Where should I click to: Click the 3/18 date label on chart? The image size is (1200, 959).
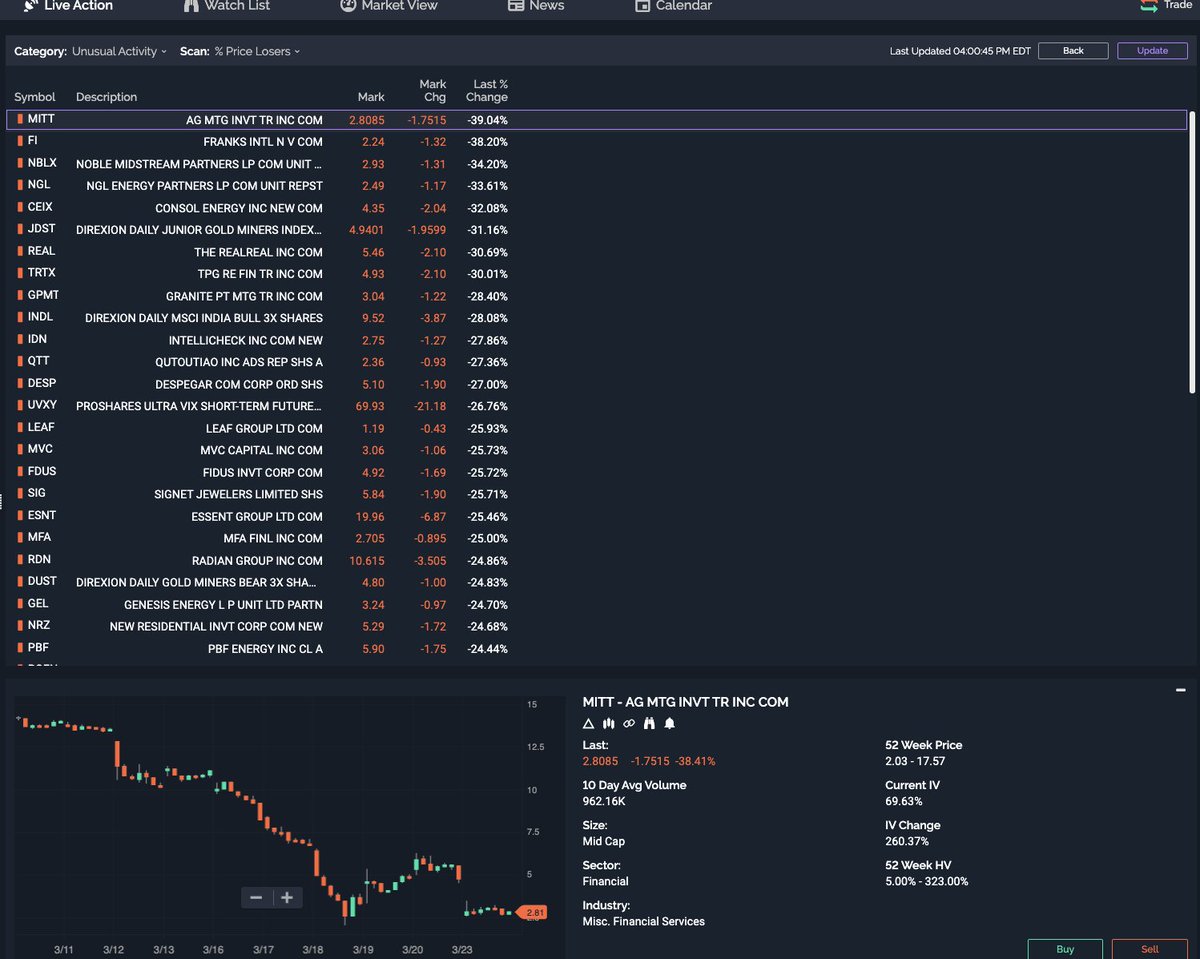pos(313,950)
